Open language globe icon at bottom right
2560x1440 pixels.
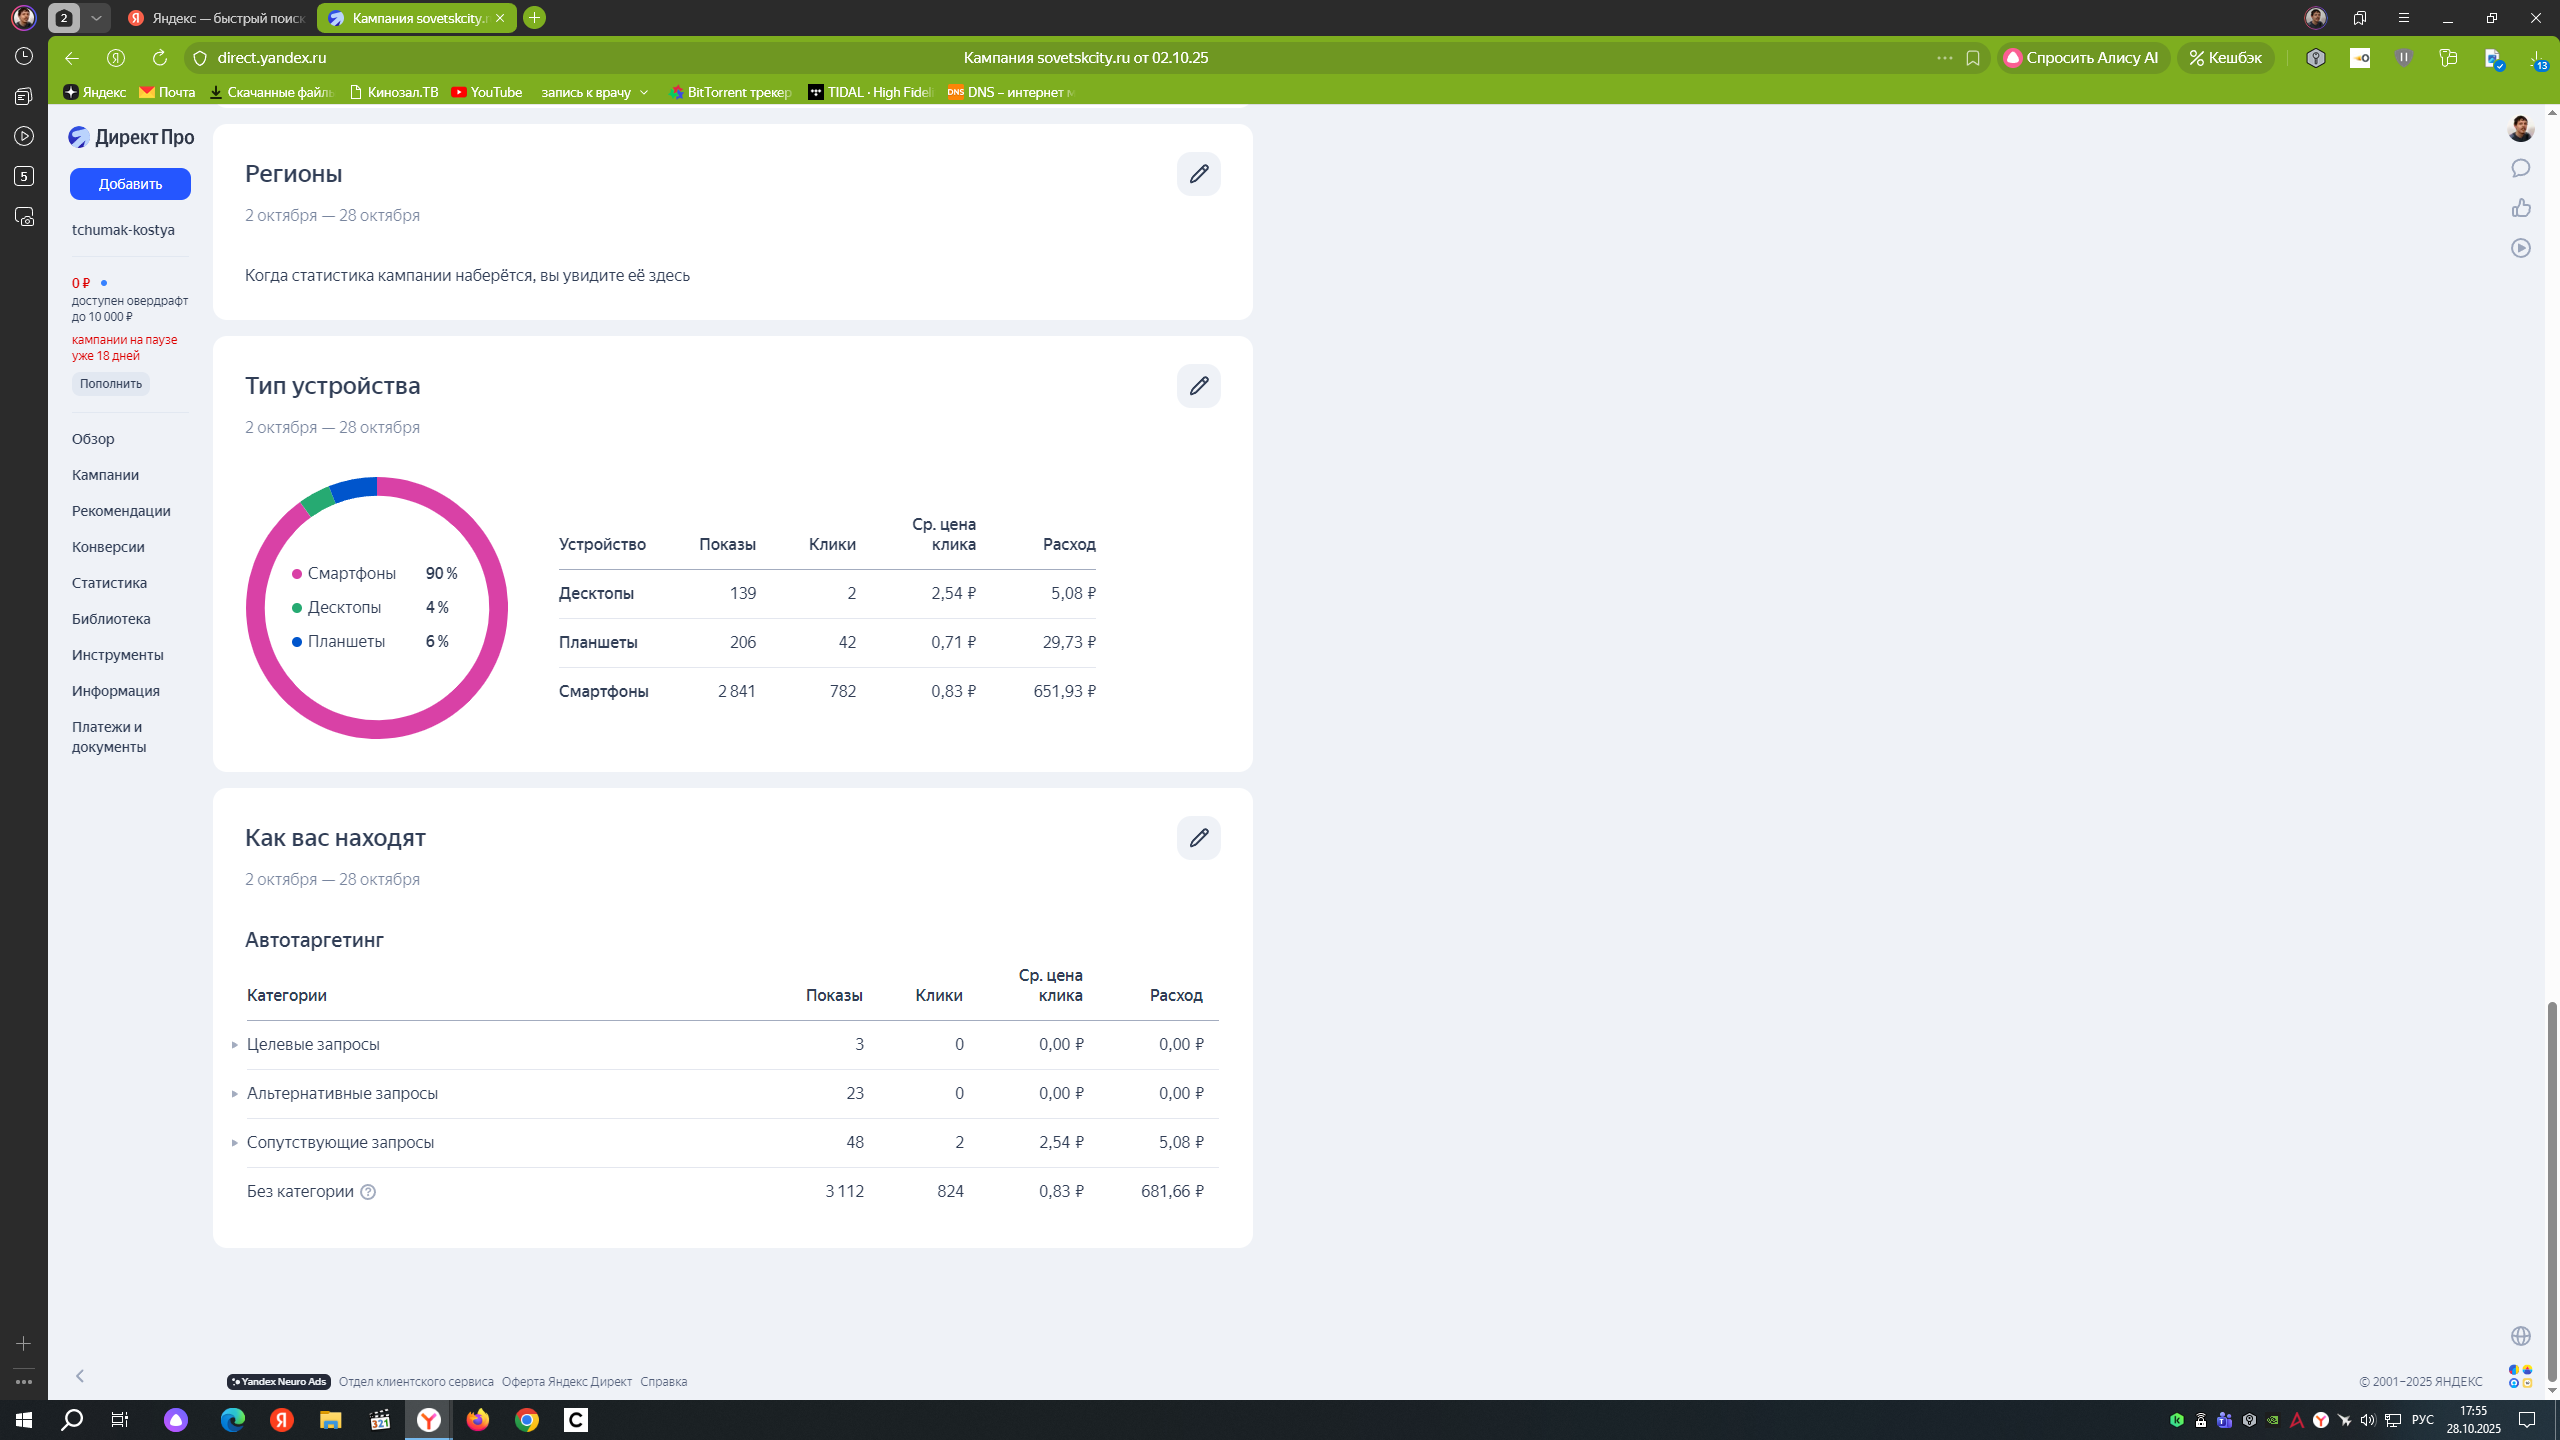pyautogui.click(x=2521, y=1336)
